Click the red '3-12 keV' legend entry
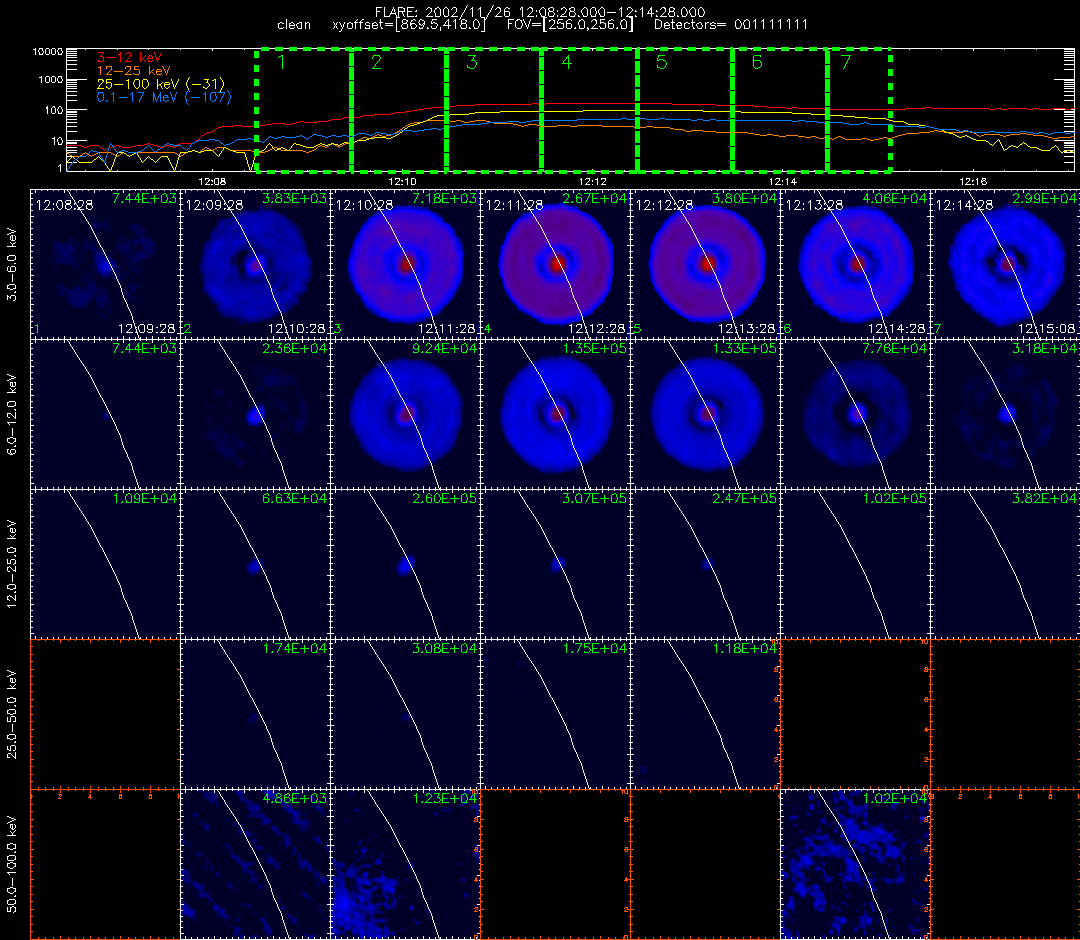The image size is (1080, 940). coord(129,58)
